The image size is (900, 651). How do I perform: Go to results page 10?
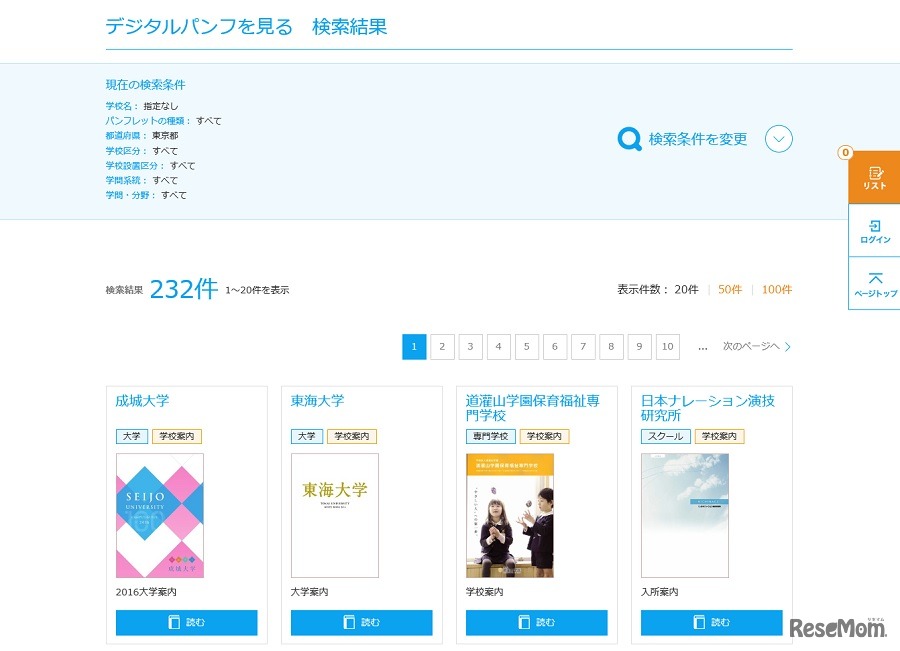click(x=668, y=347)
